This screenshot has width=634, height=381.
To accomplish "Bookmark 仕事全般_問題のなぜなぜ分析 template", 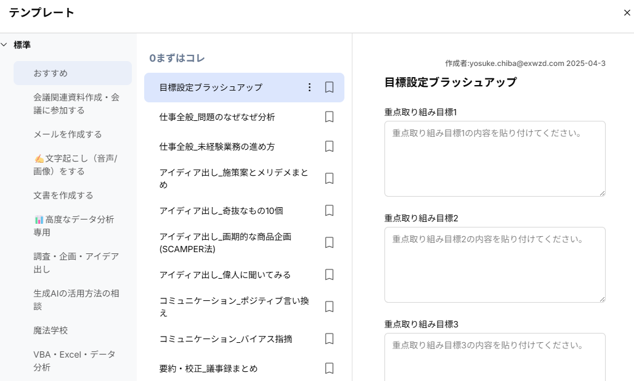I will (x=329, y=117).
